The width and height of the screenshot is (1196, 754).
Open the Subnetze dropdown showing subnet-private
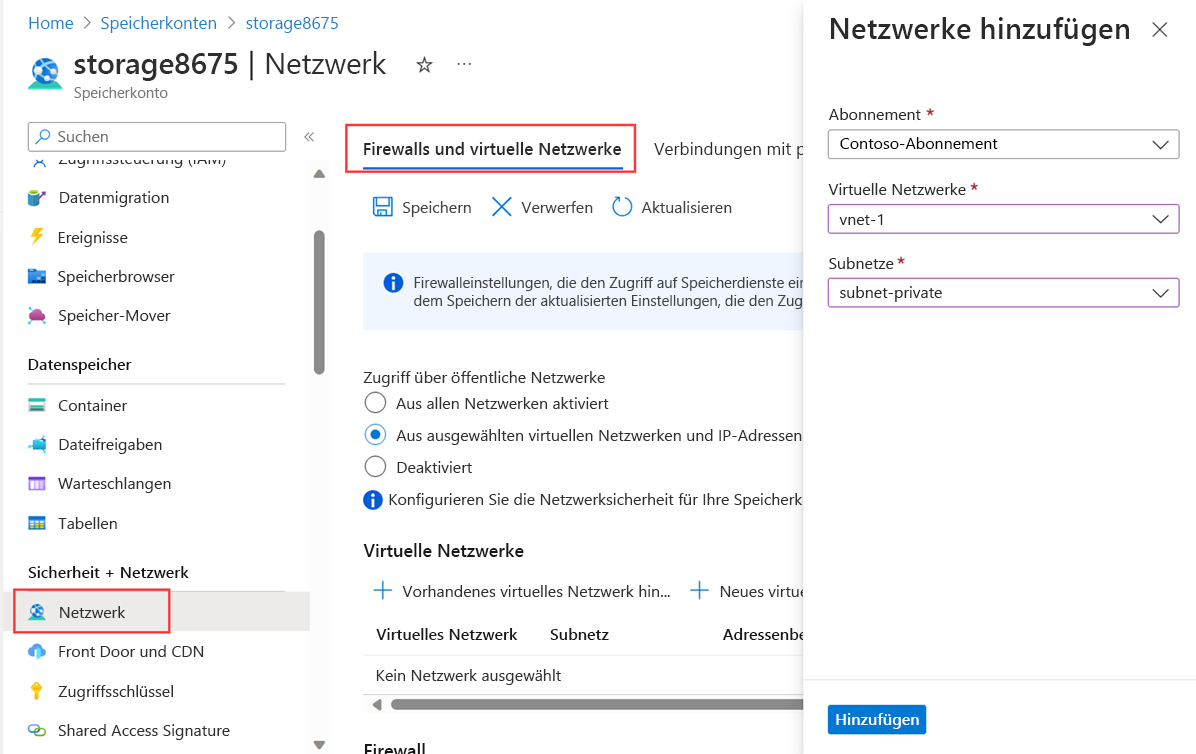tap(1003, 292)
